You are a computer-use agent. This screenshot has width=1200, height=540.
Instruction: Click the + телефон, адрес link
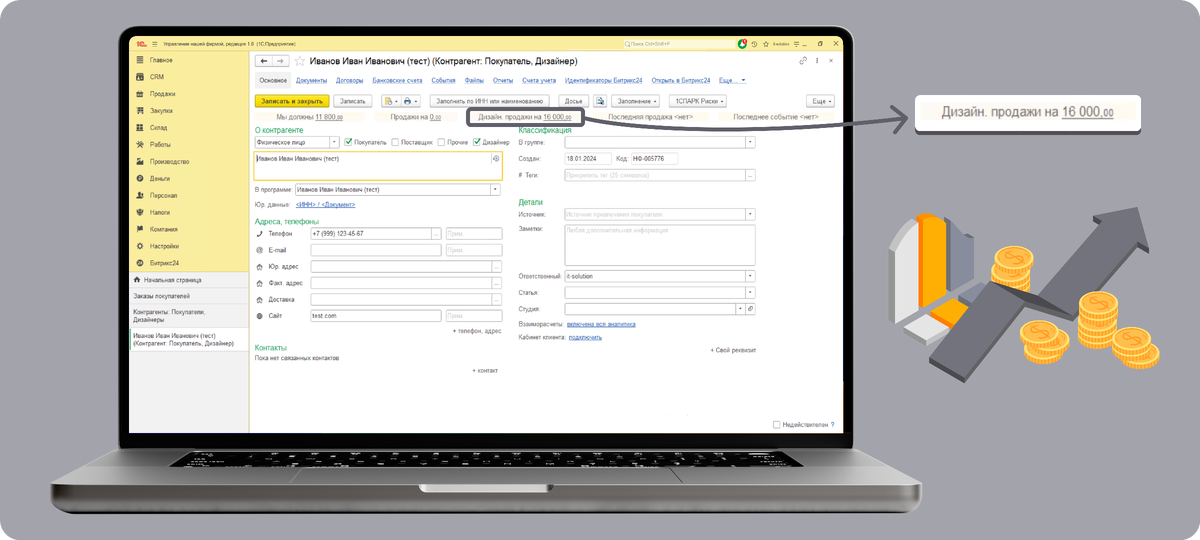pyautogui.click(x=477, y=330)
